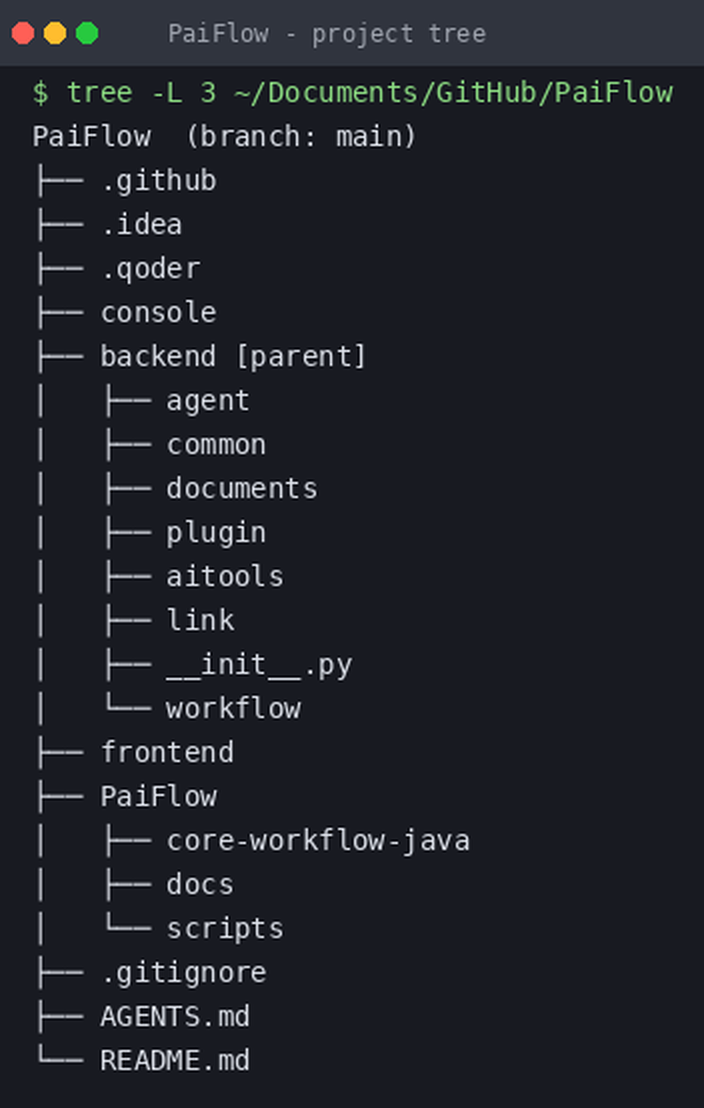
Task: Click the core-workflow-java entry
Action: [x=318, y=840]
